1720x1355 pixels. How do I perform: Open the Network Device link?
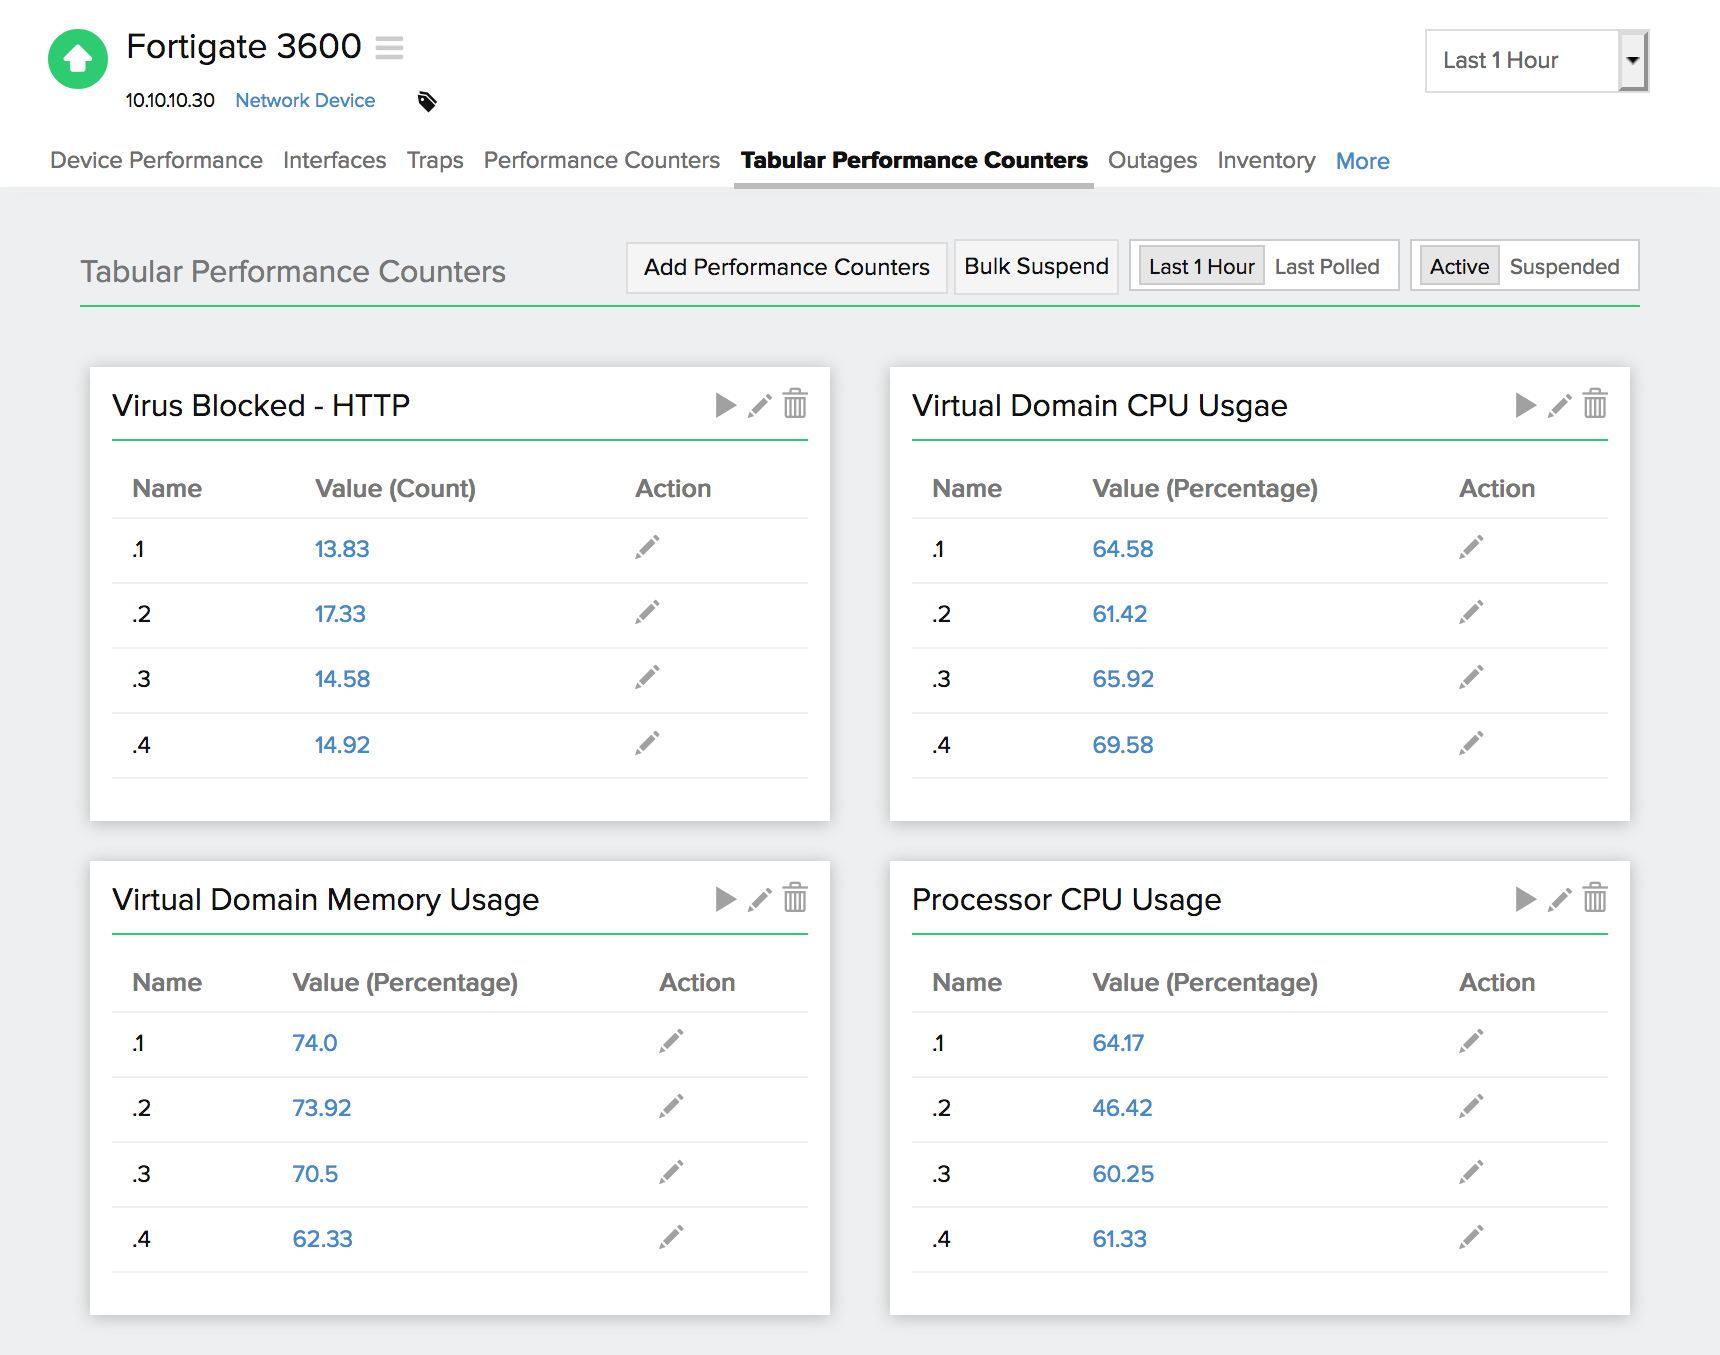coord(305,100)
